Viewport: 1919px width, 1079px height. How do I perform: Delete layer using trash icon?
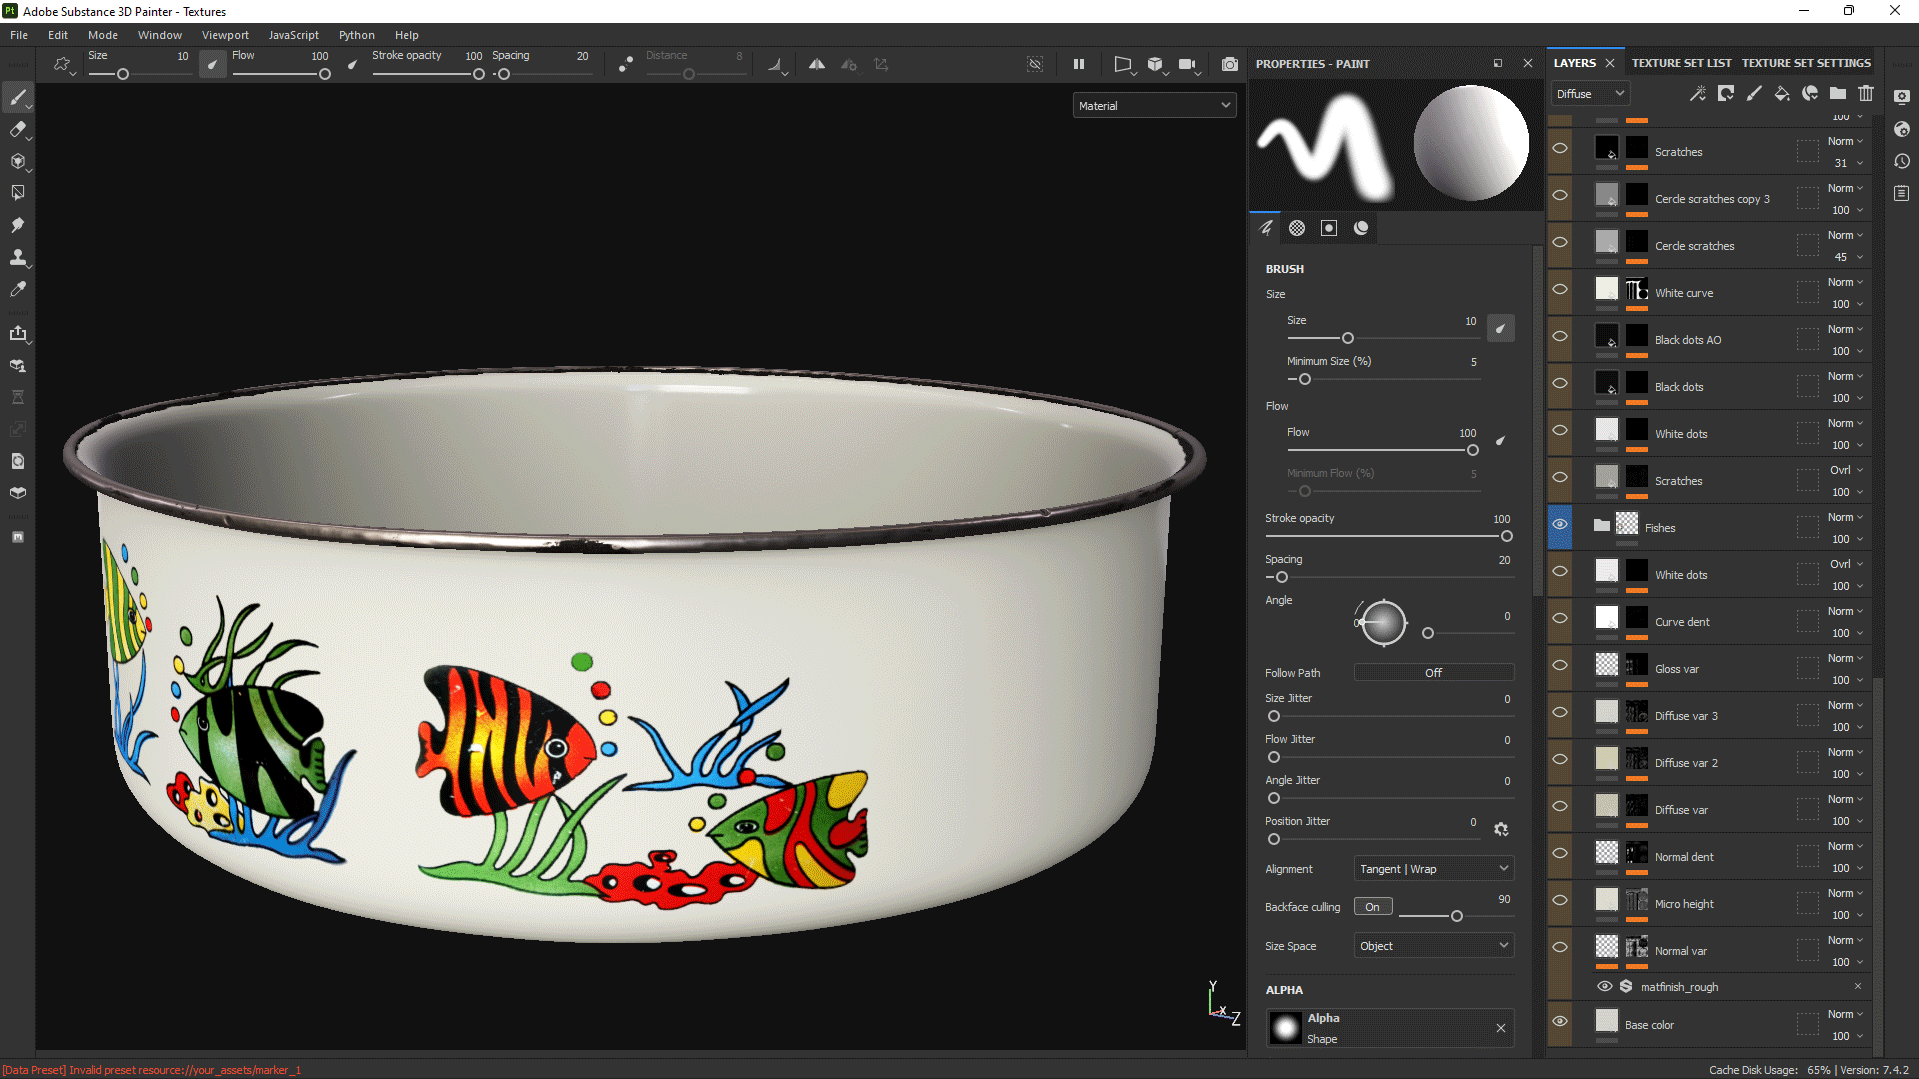[1866, 93]
